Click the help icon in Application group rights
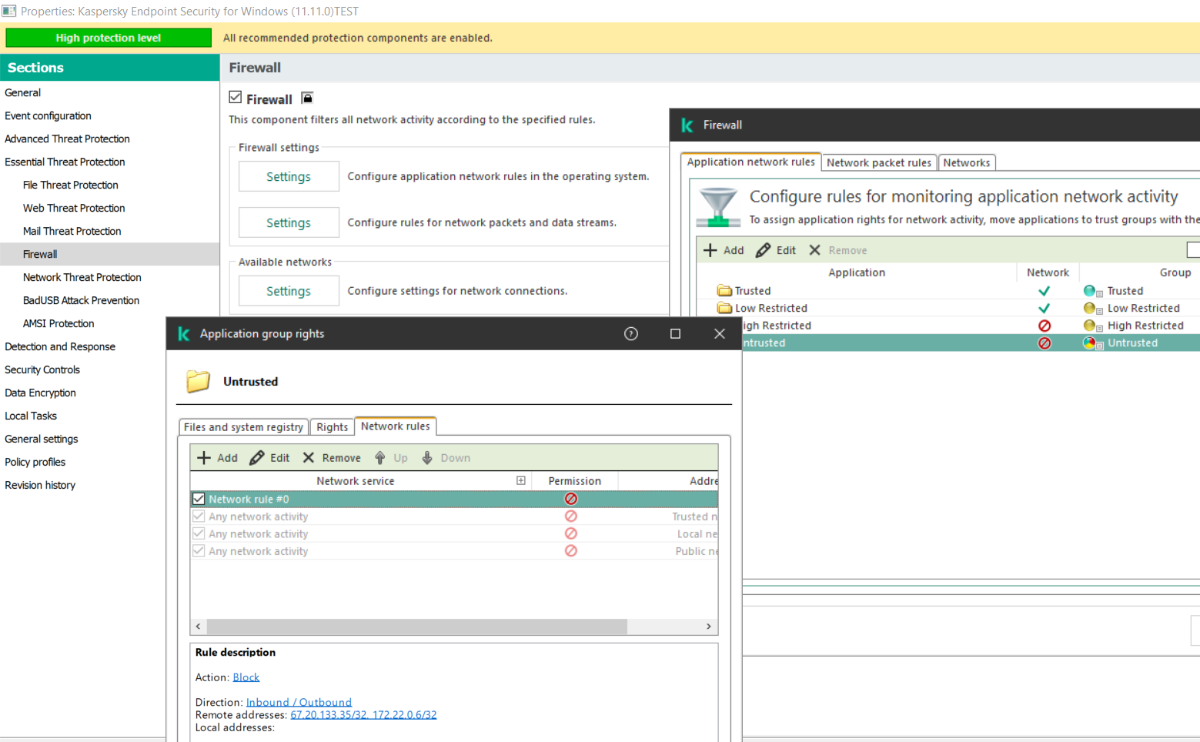Viewport: 1200px width, 742px height. [x=631, y=334]
